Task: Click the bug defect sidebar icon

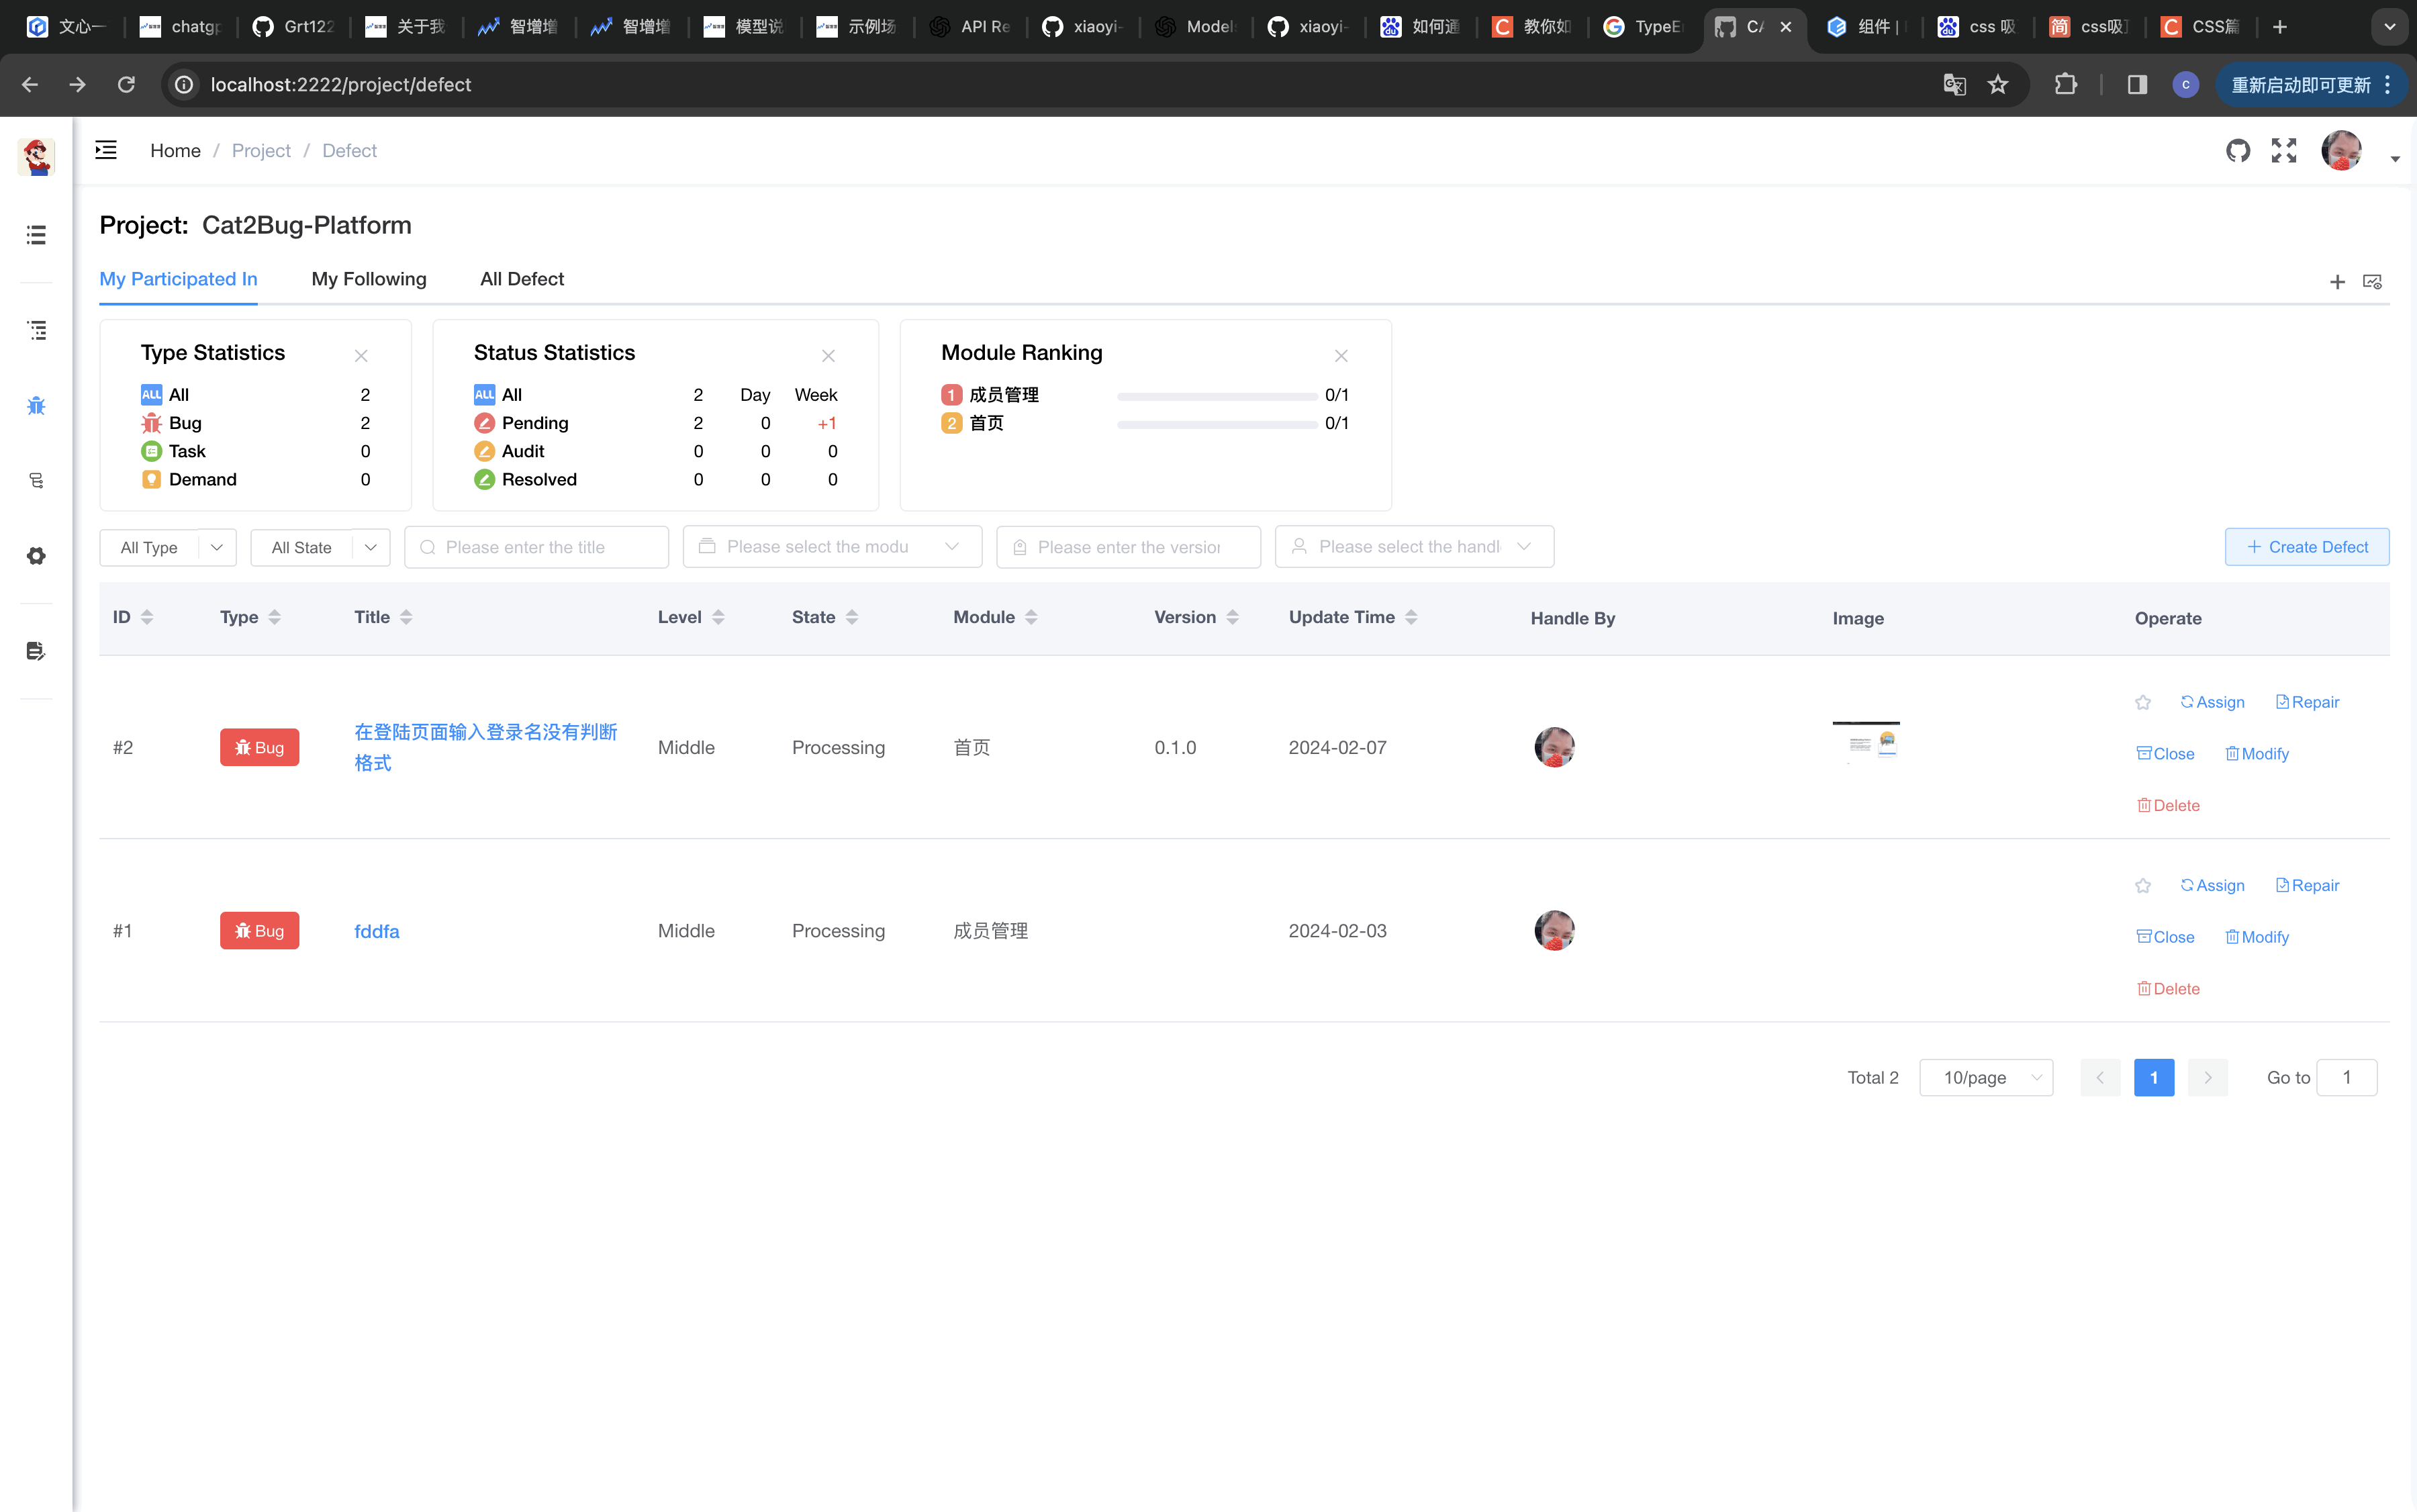Action: point(36,405)
